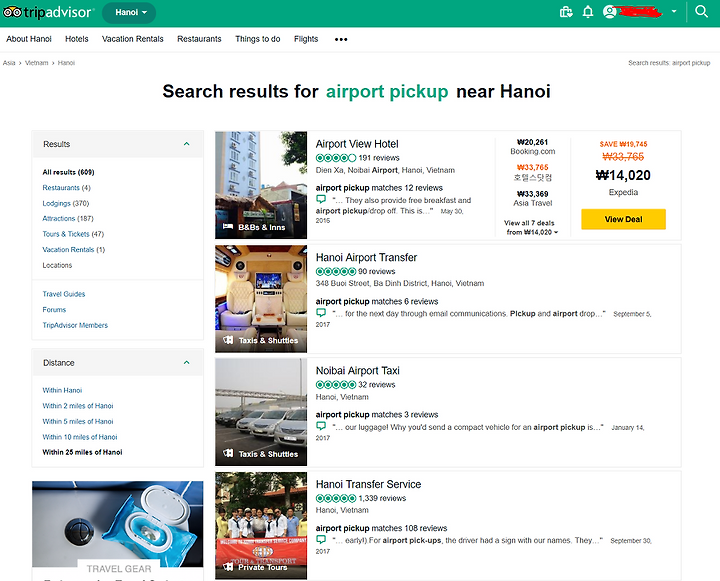Screen dimensions: 720x581
Task: Choose Within 5 miles of Hanoi
Action: coord(78,422)
